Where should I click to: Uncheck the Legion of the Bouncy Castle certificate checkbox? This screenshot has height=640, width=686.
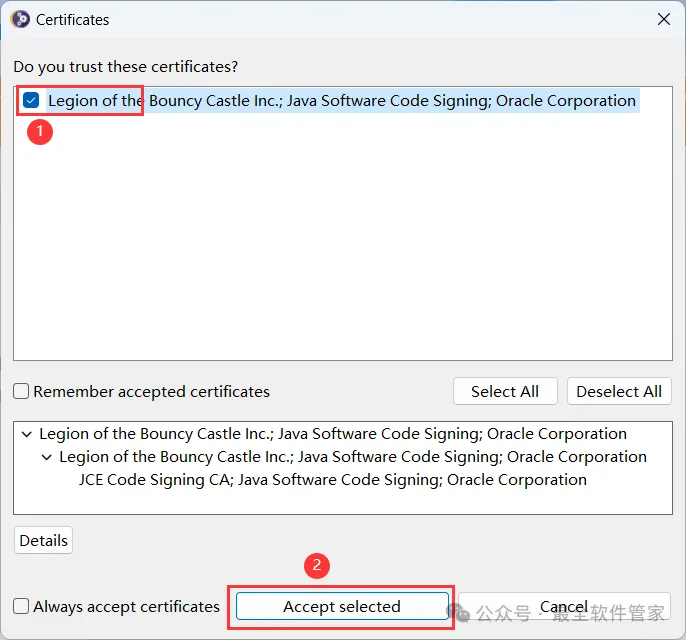tap(31, 100)
